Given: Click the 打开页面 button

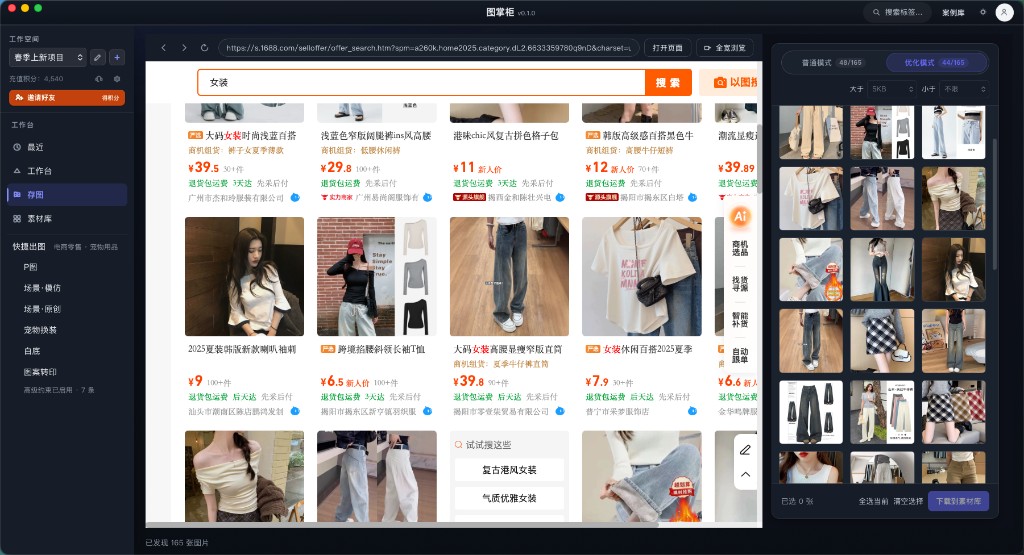Looking at the screenshot, I should tap(667, 48).
